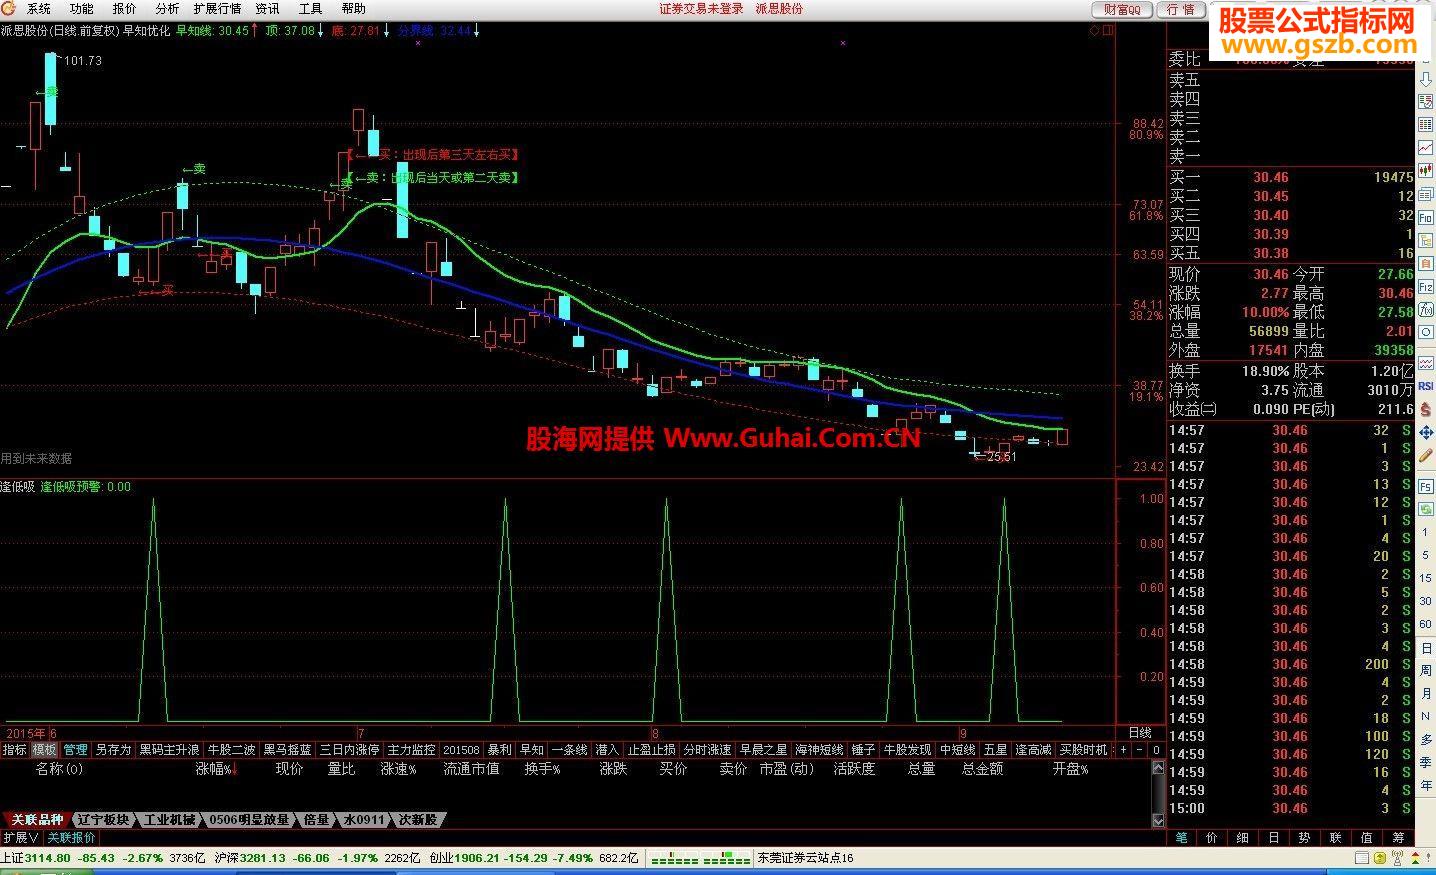This screenshot has width=1436, height=875.
Task: Click the 模板 button
Action: coord(45,750)
